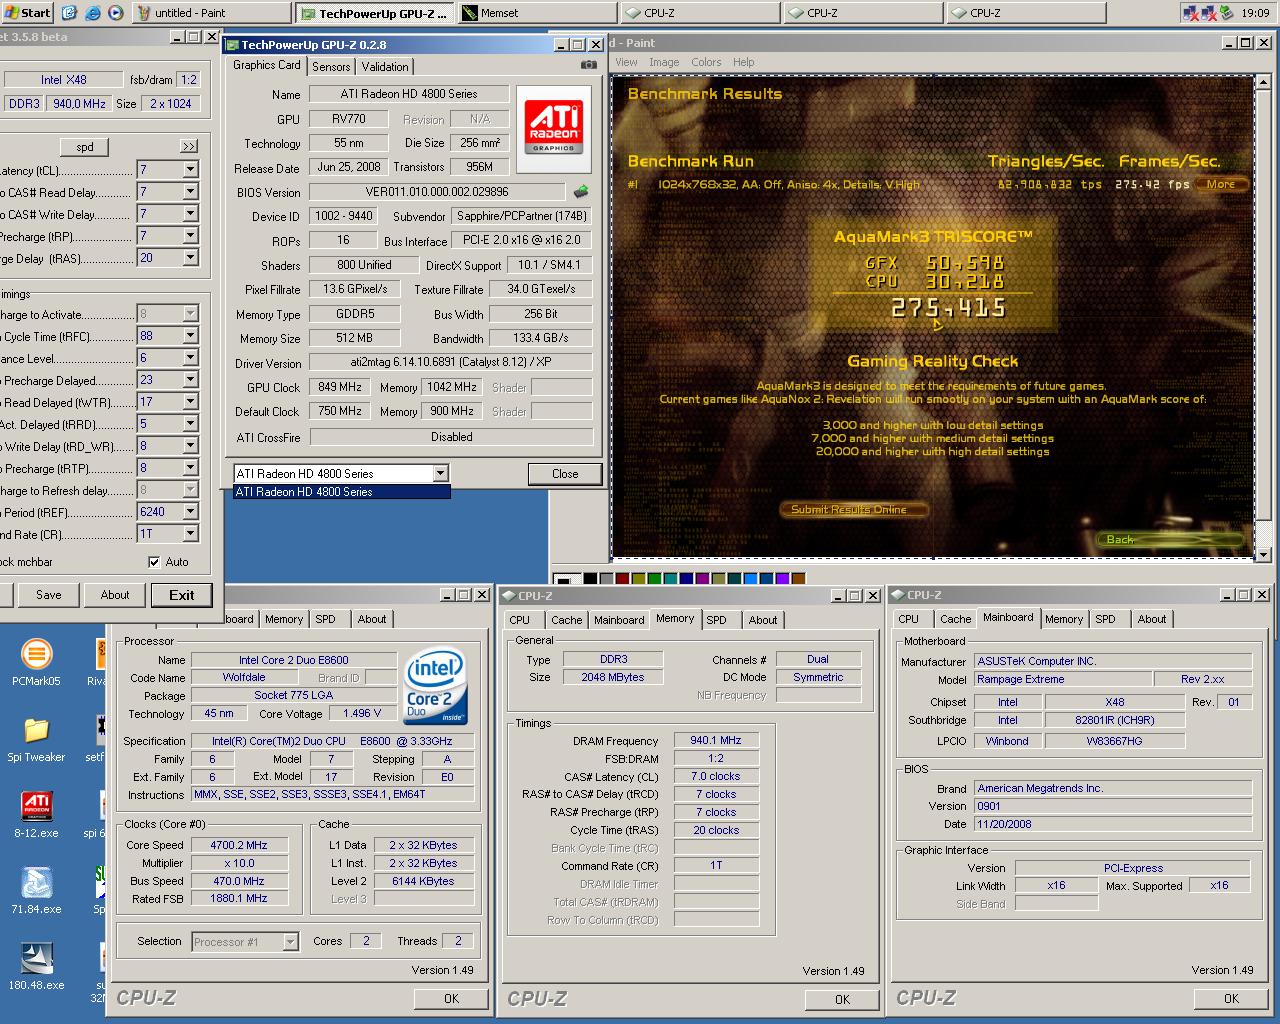Click the Paint vertical scrollbar down arrow

(1263, 554)
